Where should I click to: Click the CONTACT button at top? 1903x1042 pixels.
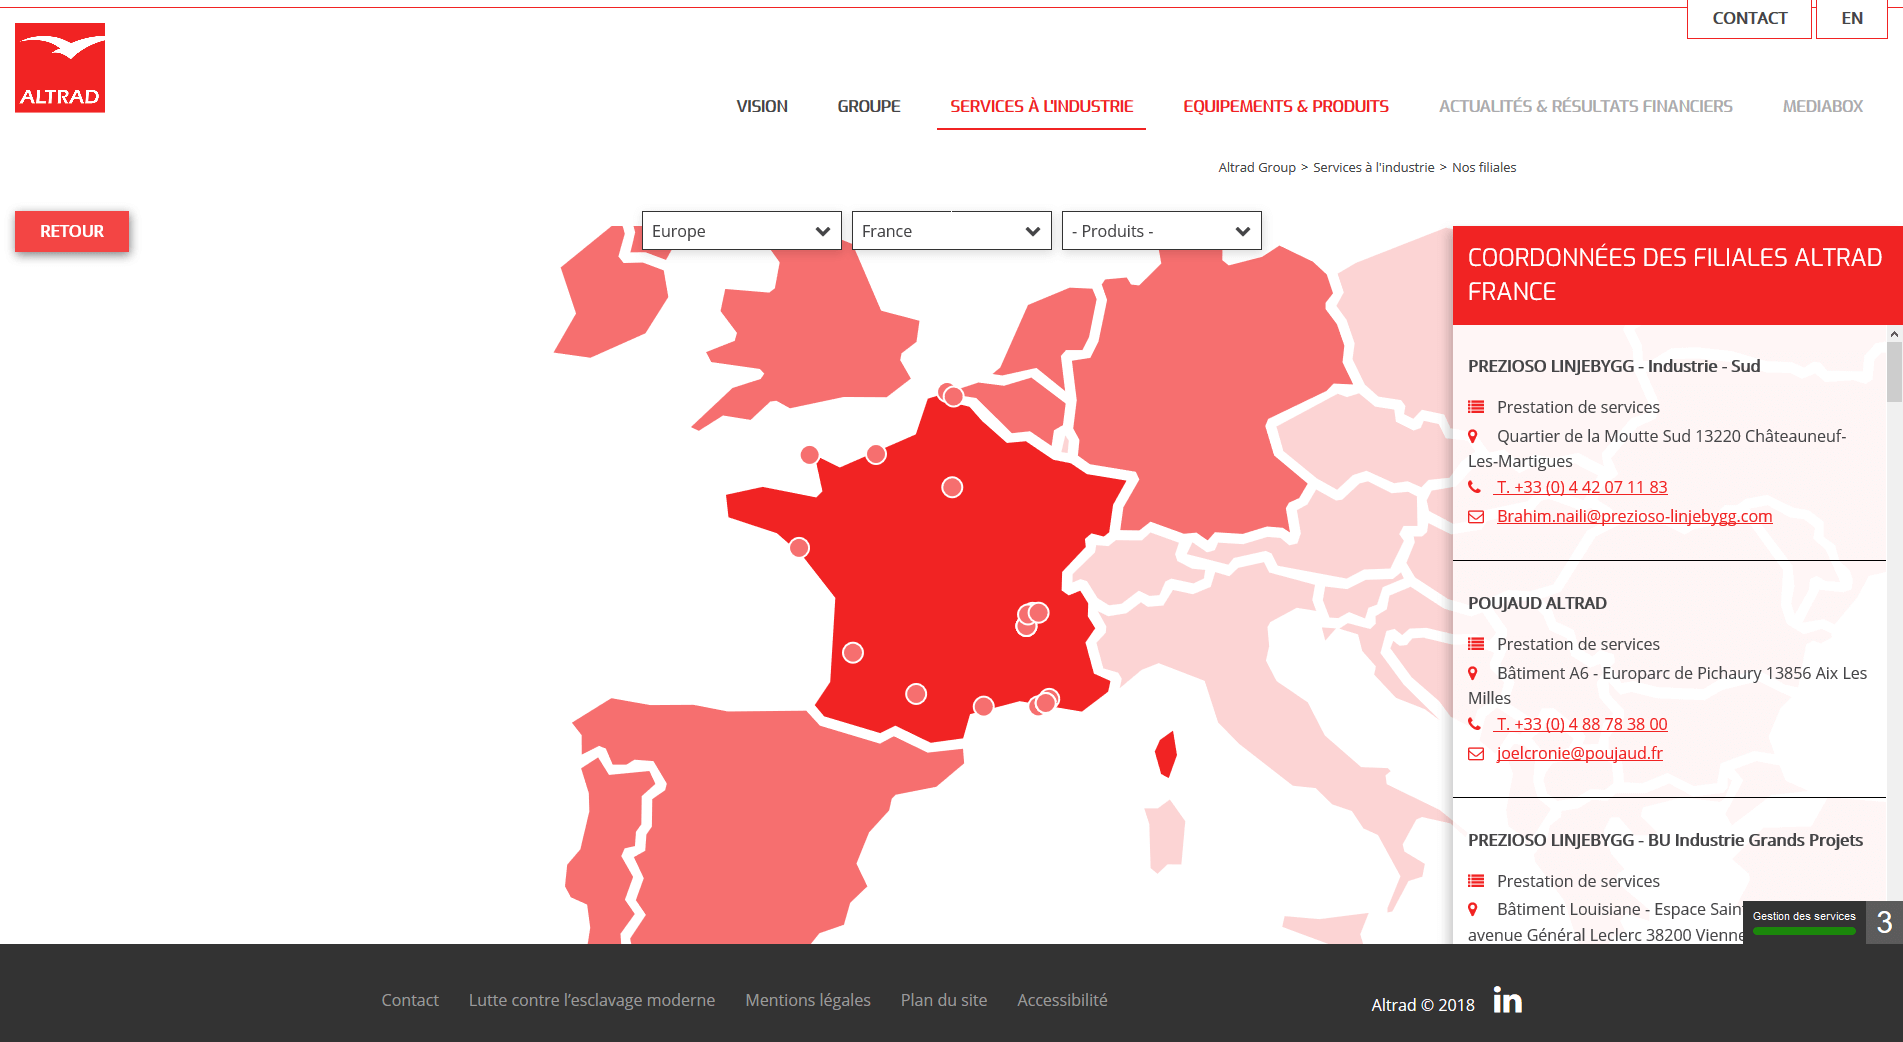(1749, 19)
